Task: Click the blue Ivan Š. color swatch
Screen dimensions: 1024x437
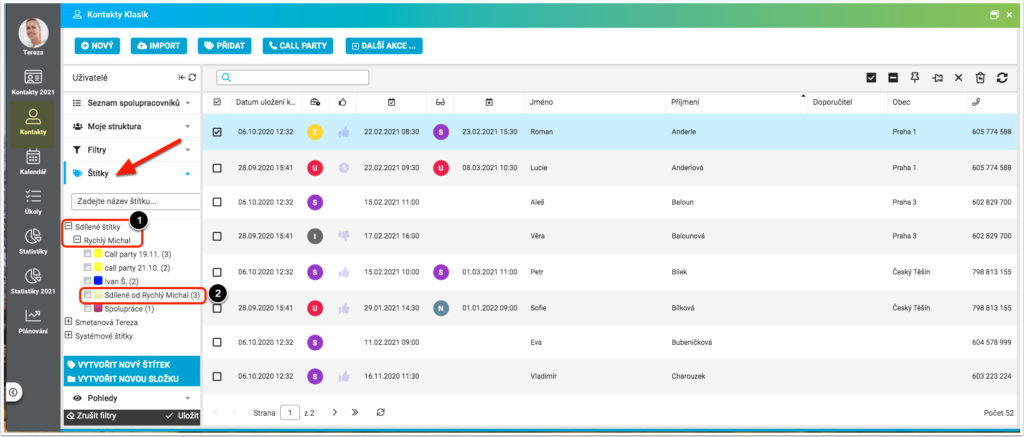Action: [98, 282]
